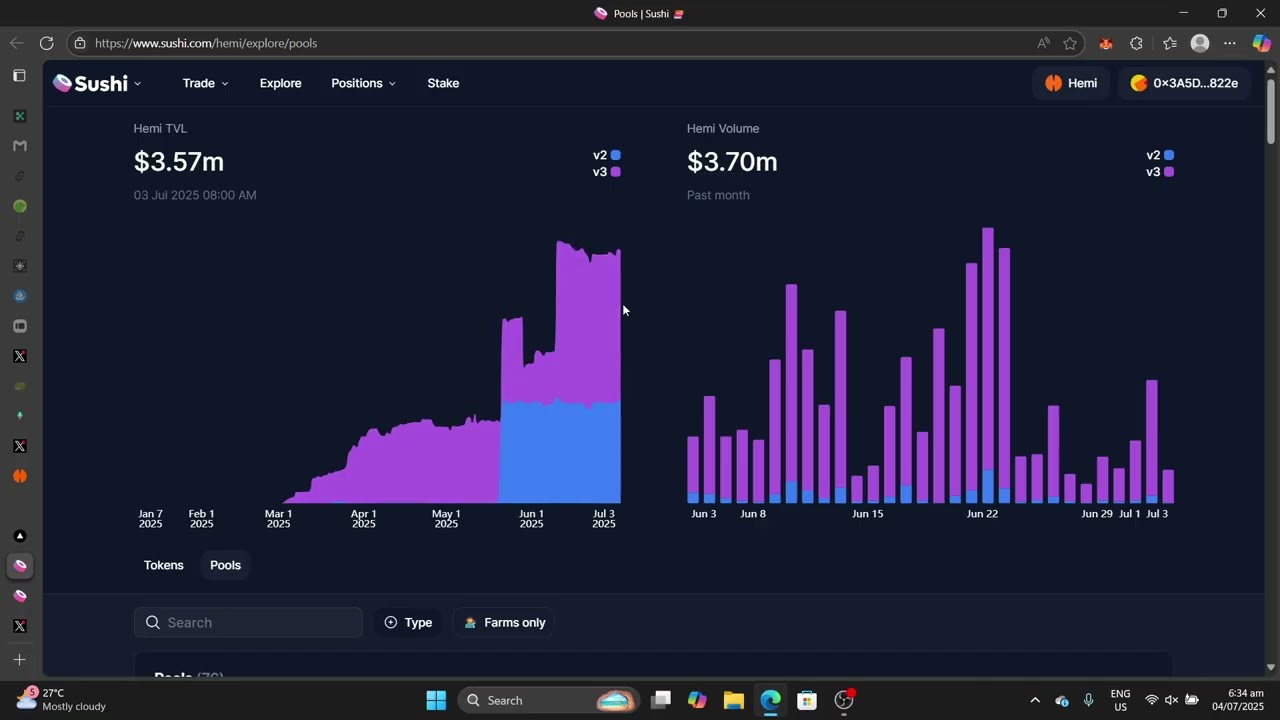Add a new tab with plus icon

pyautogui.click(x=19, y=660)
